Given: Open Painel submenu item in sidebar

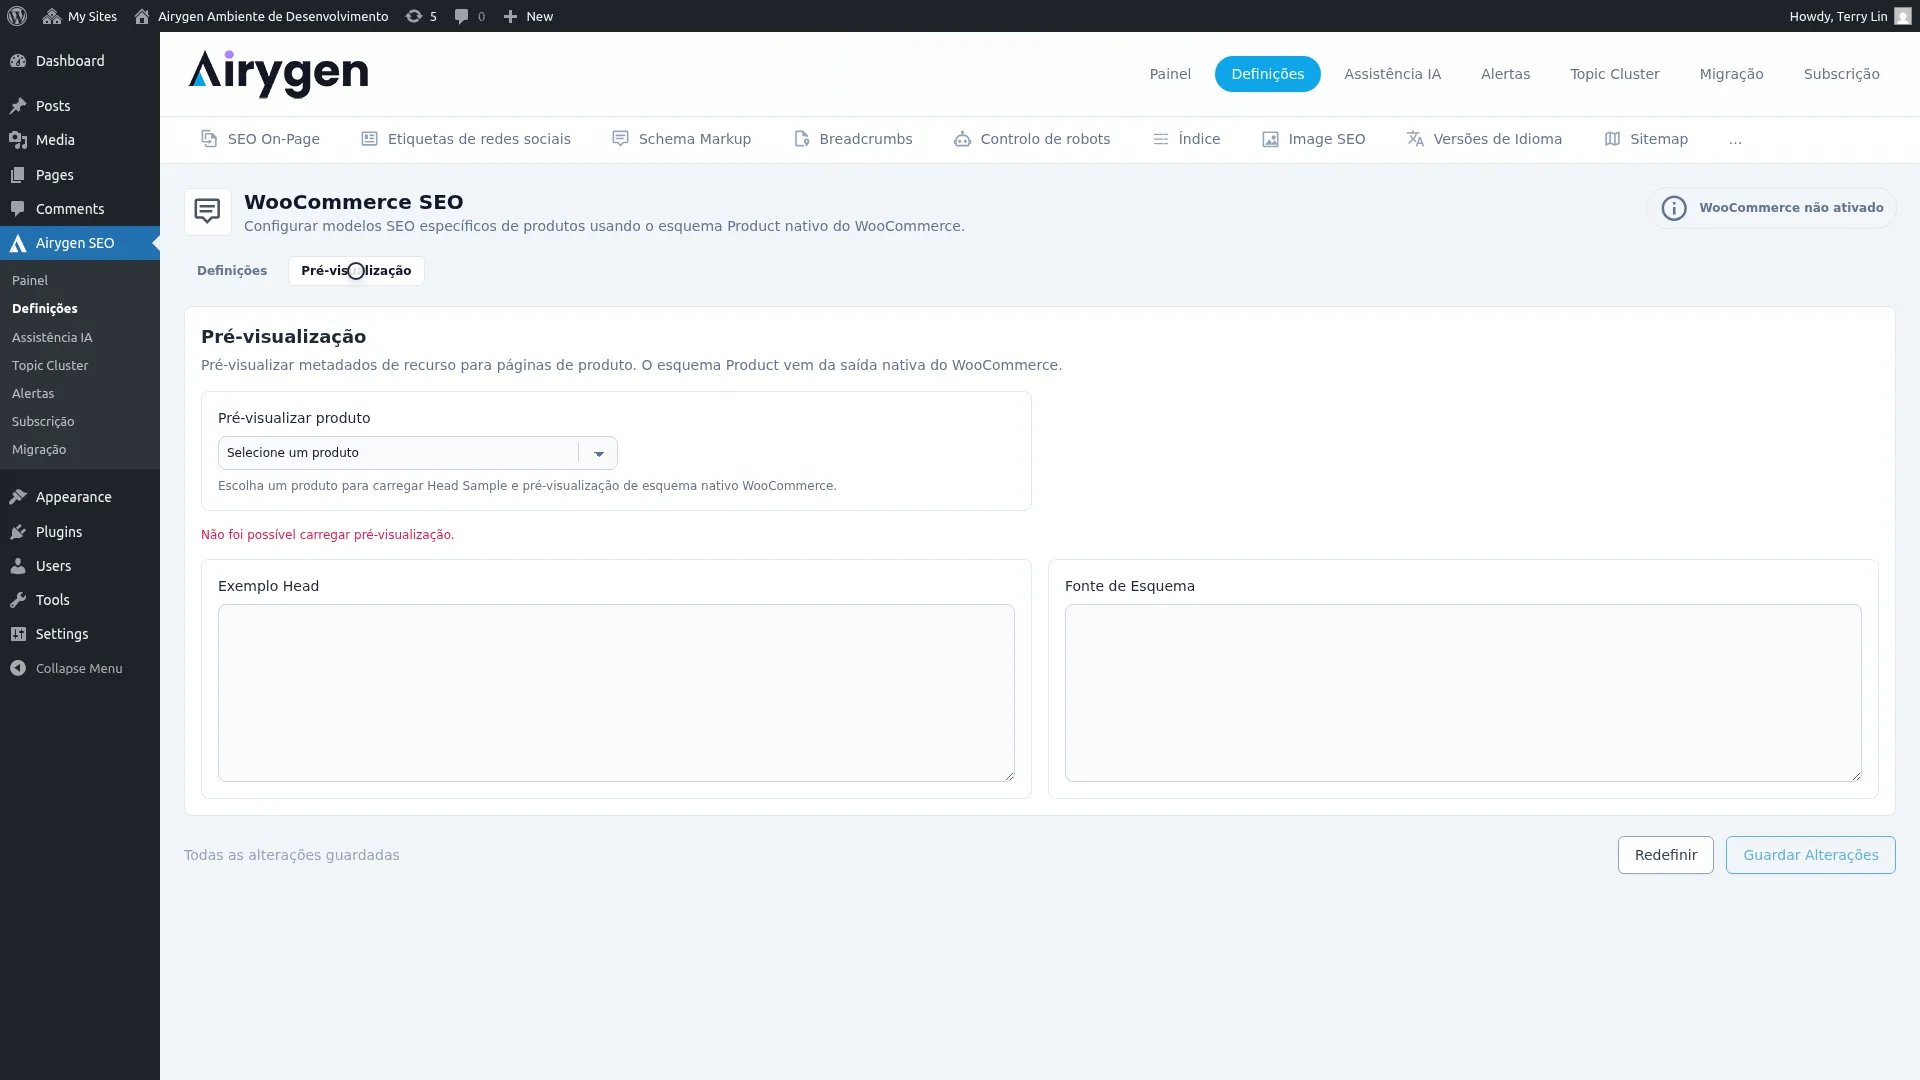Looking at the screenshot, I should 30,281.
